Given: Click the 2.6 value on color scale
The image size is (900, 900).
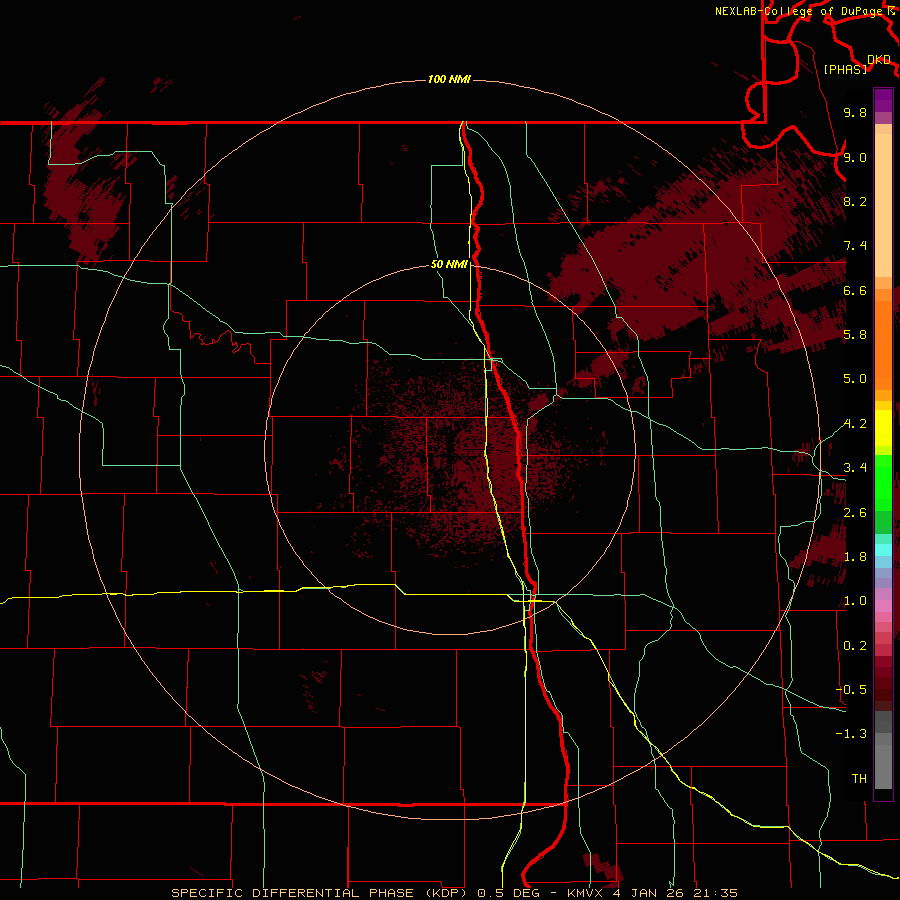Looking at the screenshot, I should (855, 513).
